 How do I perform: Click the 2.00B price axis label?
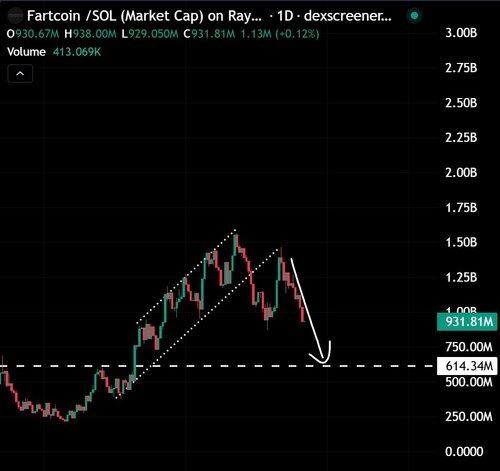tap(461, 173)
